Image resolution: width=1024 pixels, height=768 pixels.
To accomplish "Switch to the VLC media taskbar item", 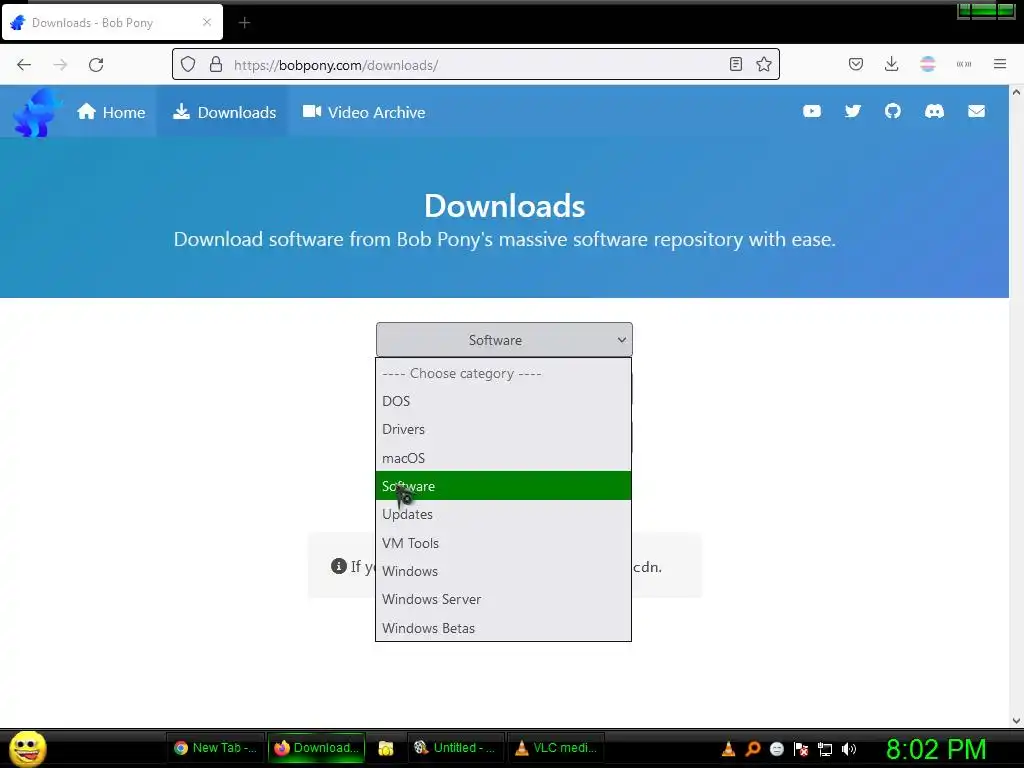I will [556, 748].
